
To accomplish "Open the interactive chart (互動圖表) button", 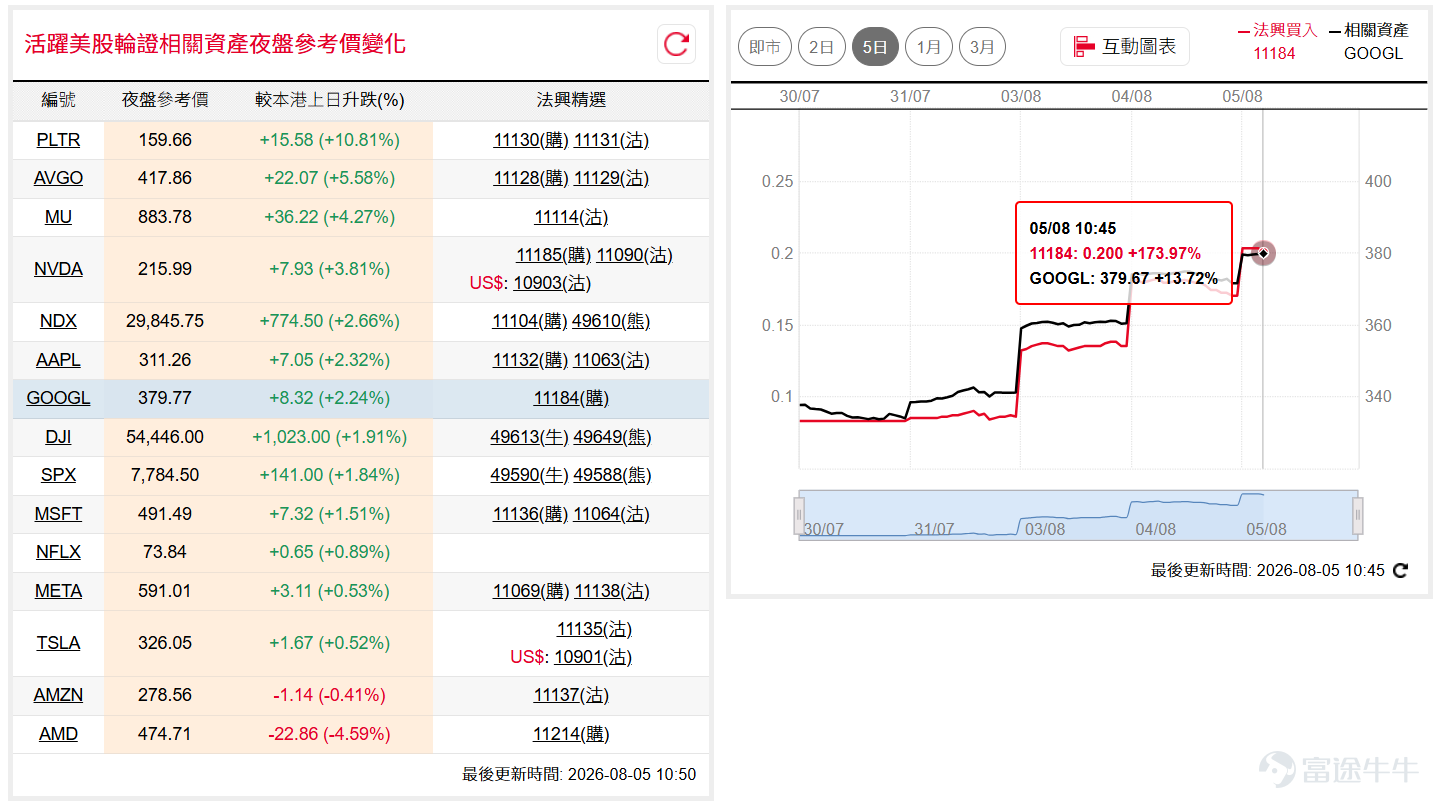I will [1125, 46].
